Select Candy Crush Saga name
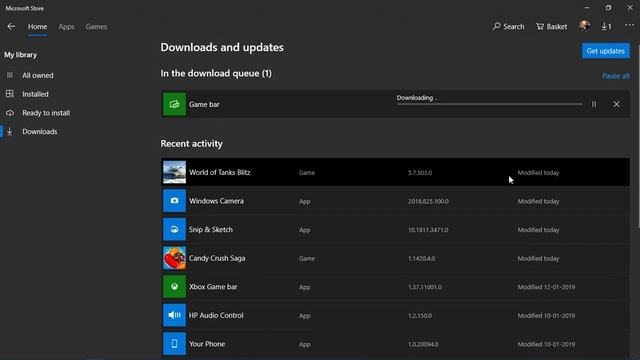640x360 pixels. 217,258
